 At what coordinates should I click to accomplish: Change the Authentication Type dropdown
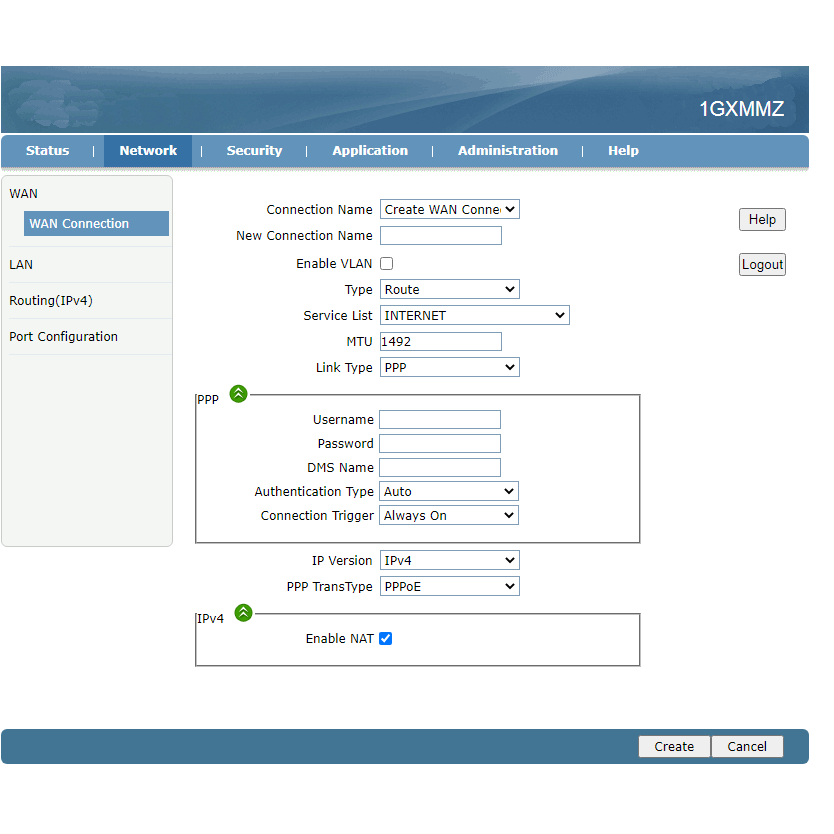pyautogui.click(x=448, y=492)
